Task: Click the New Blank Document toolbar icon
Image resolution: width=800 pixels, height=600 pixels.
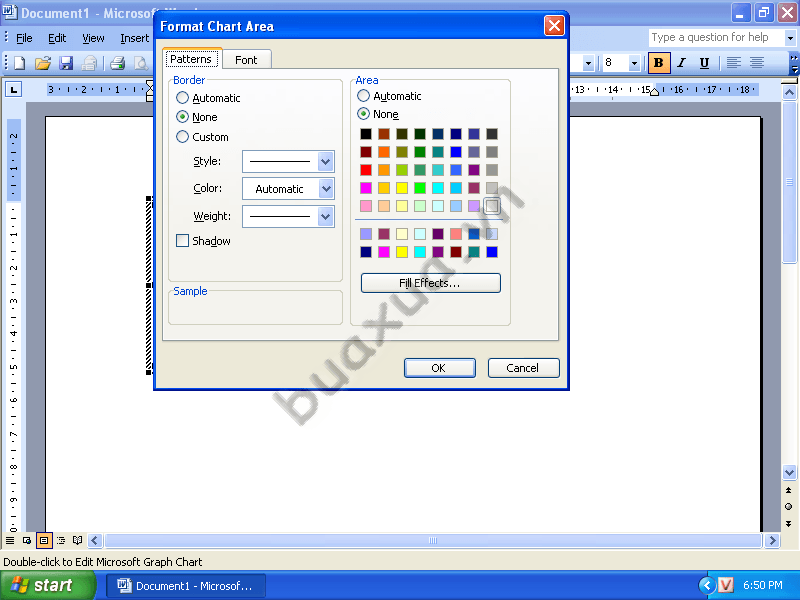Action: click(20, 63)
